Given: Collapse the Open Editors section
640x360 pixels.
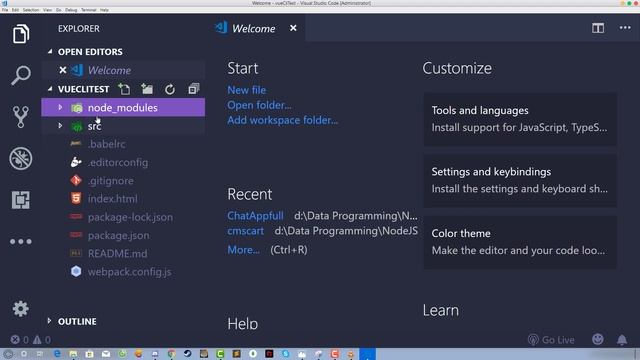Looking at the screenshot, I should [50, 51].
